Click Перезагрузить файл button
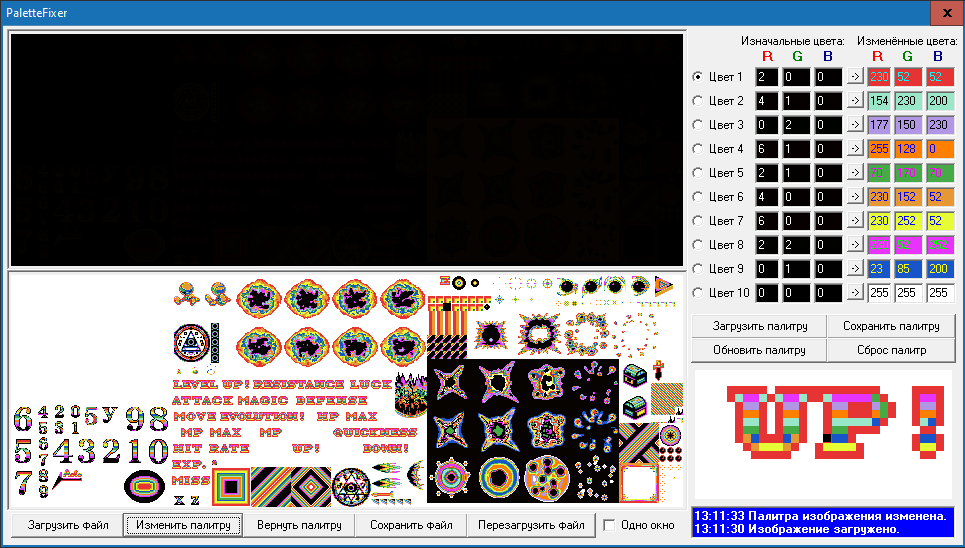965x548 pixels. pos(531,525)
